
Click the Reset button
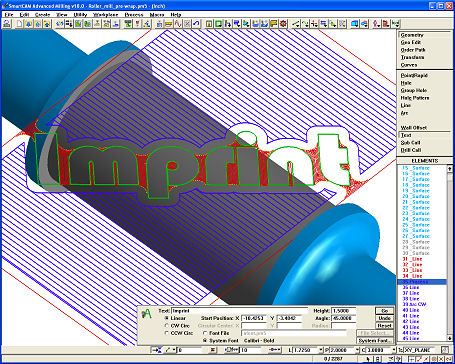(x=384, y=326)
